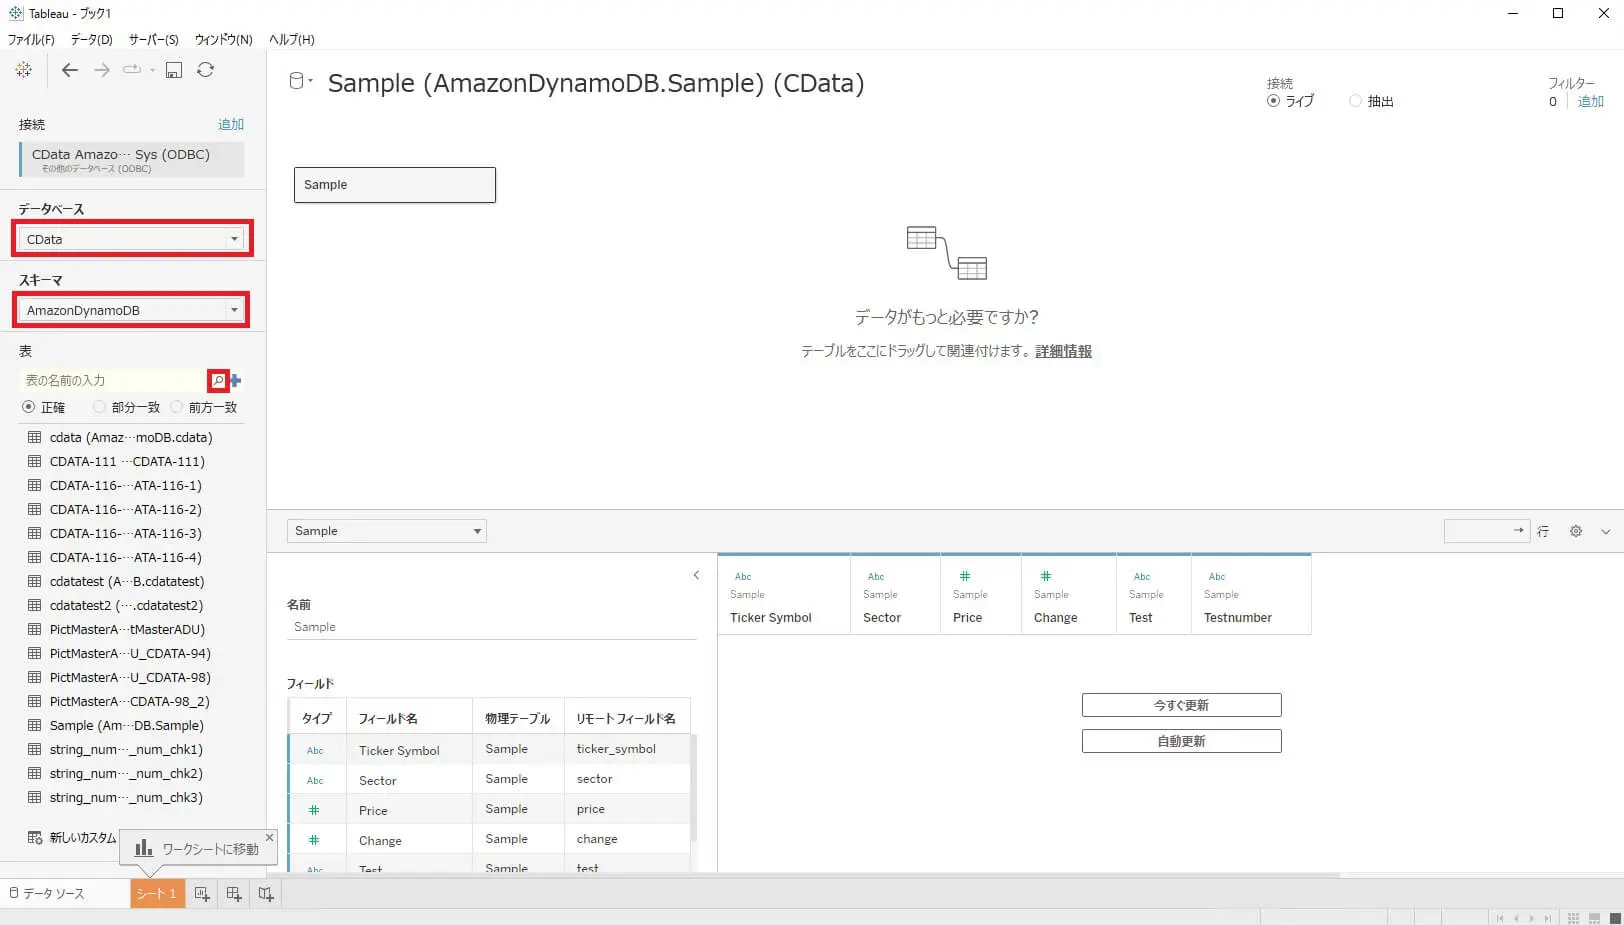The width and height of the screenshot is (1624, 925).
Task: Open the データ(D) menu
Action: coord(92,40)
